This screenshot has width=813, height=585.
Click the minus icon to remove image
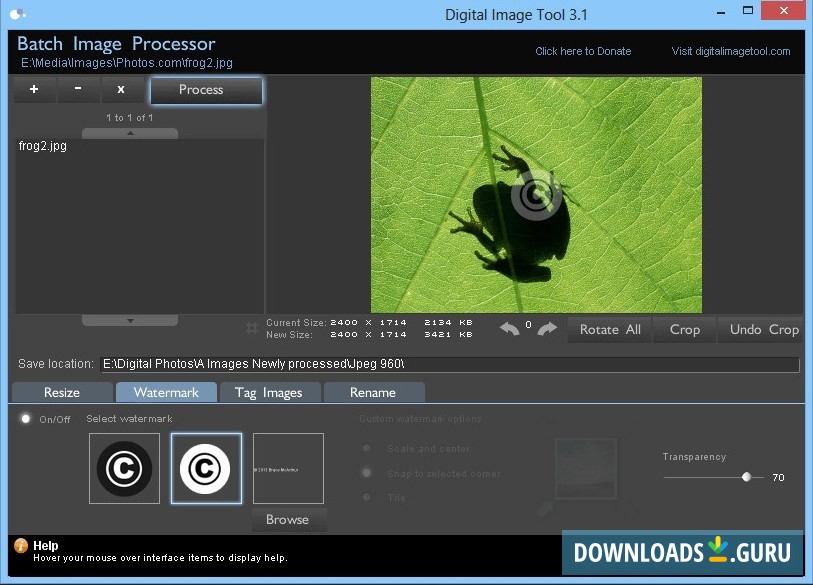(78, 90)
